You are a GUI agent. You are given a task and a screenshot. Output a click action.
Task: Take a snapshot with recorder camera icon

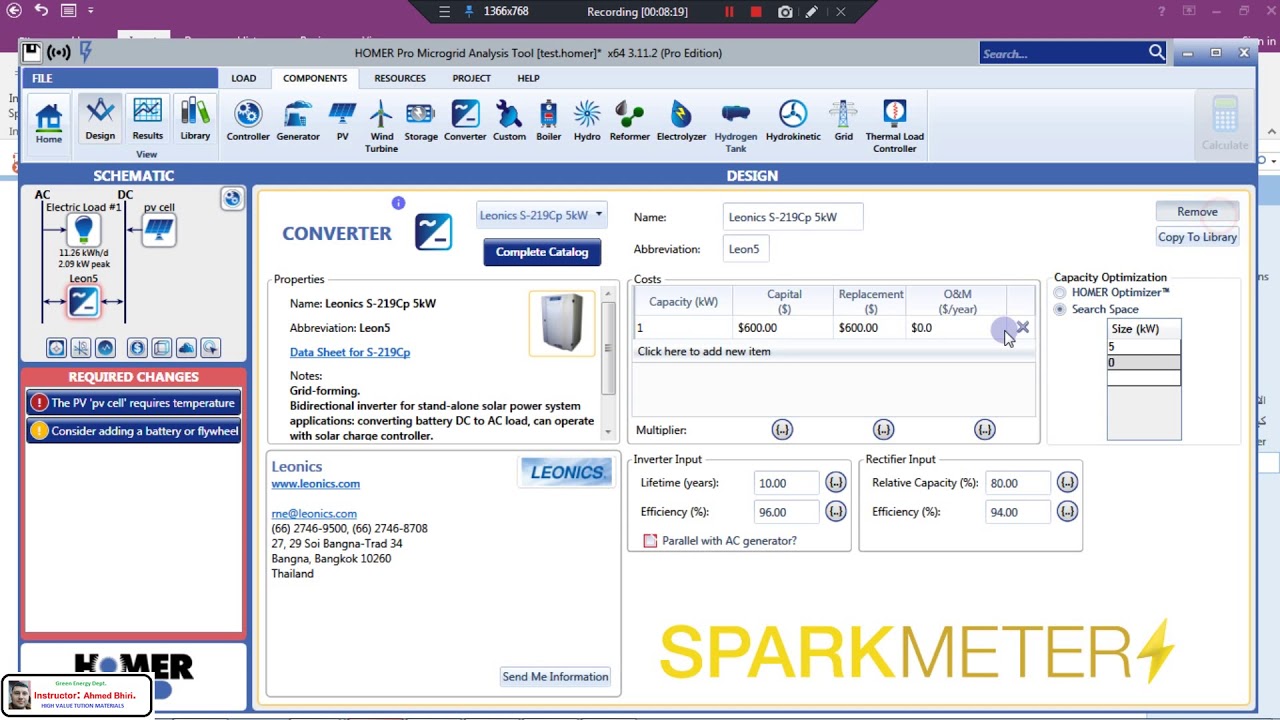point(785,12)
